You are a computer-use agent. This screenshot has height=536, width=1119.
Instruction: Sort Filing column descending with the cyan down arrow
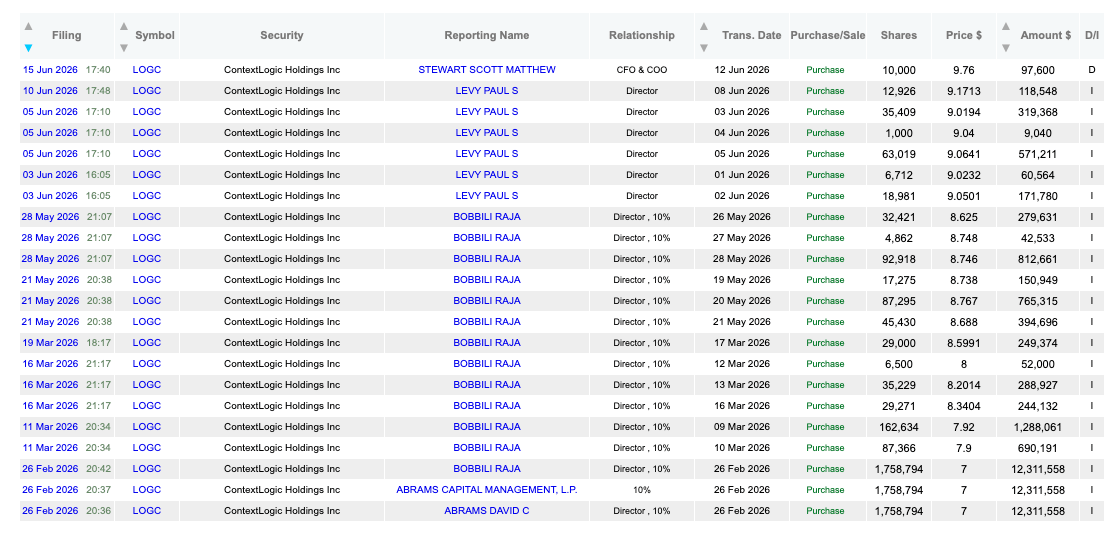pos(29,48)
